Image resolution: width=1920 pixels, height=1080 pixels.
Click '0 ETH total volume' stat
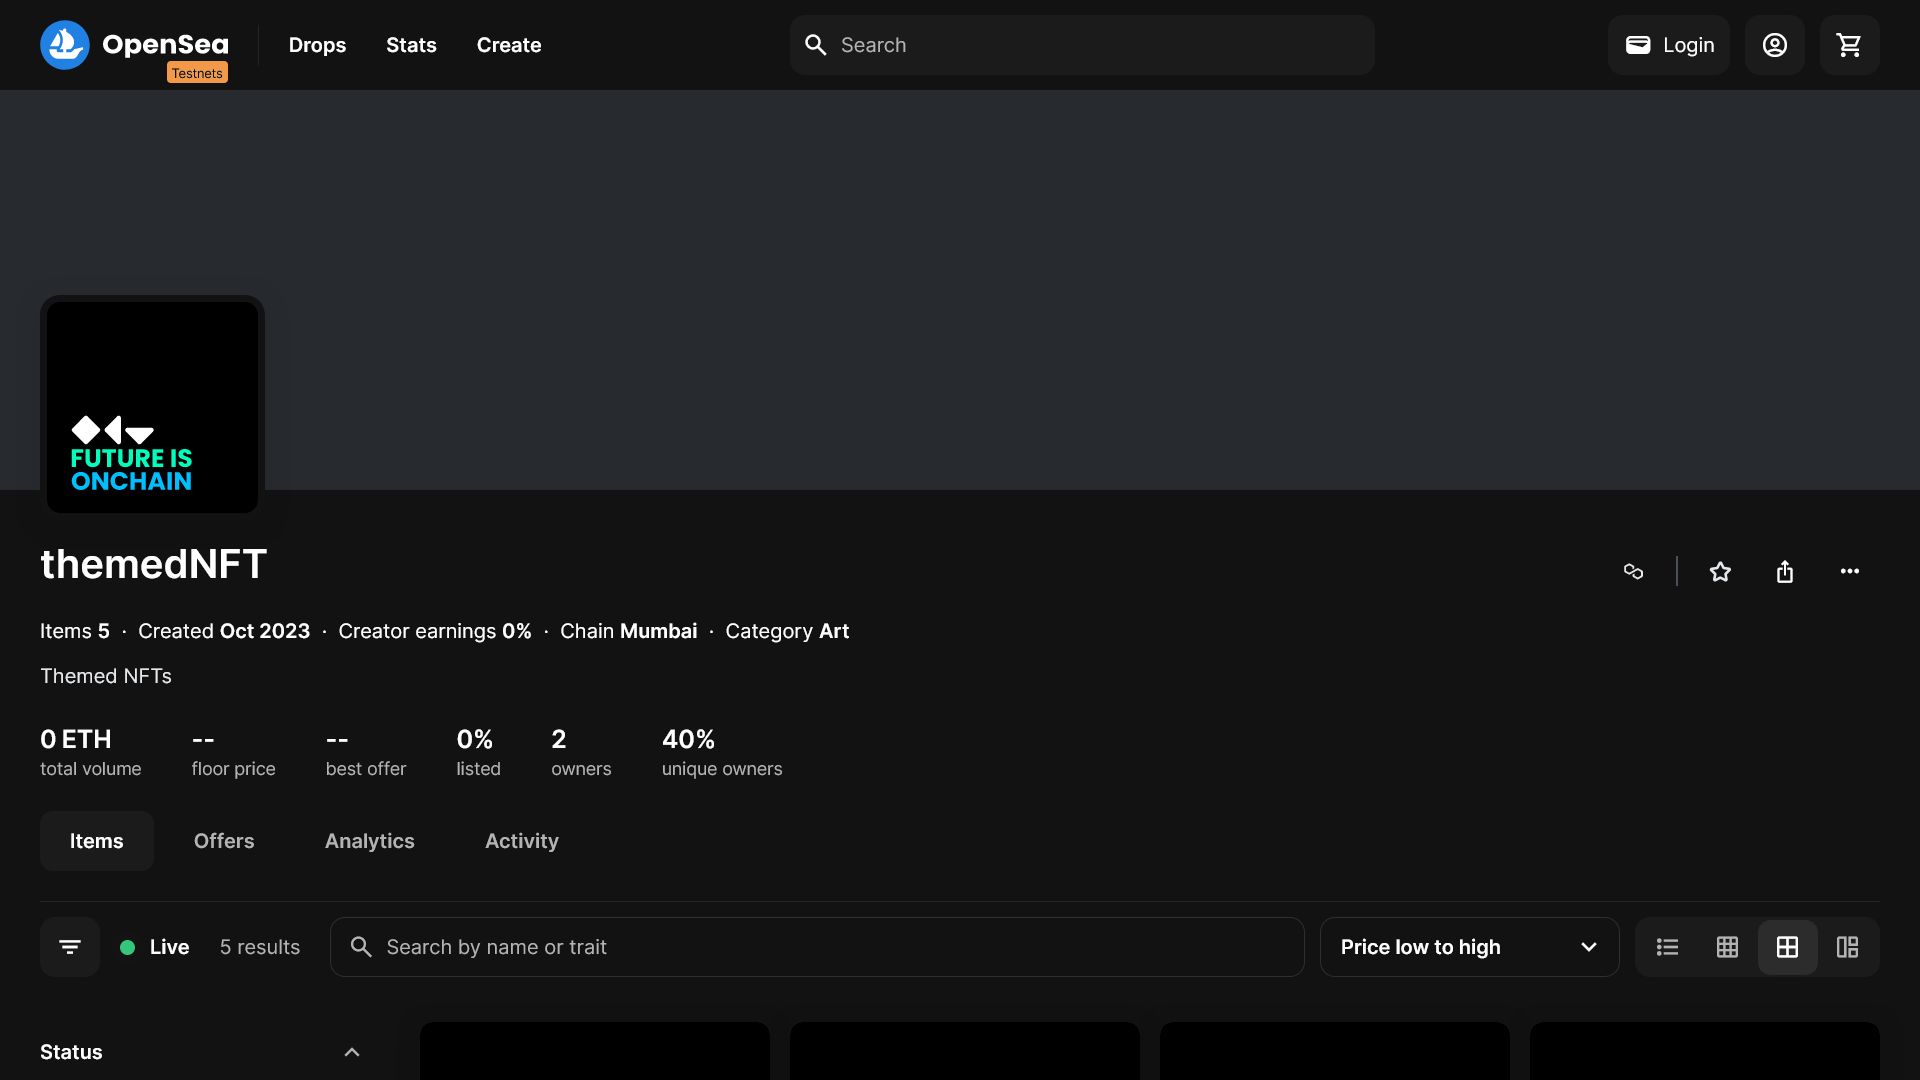tap(90, 752)
